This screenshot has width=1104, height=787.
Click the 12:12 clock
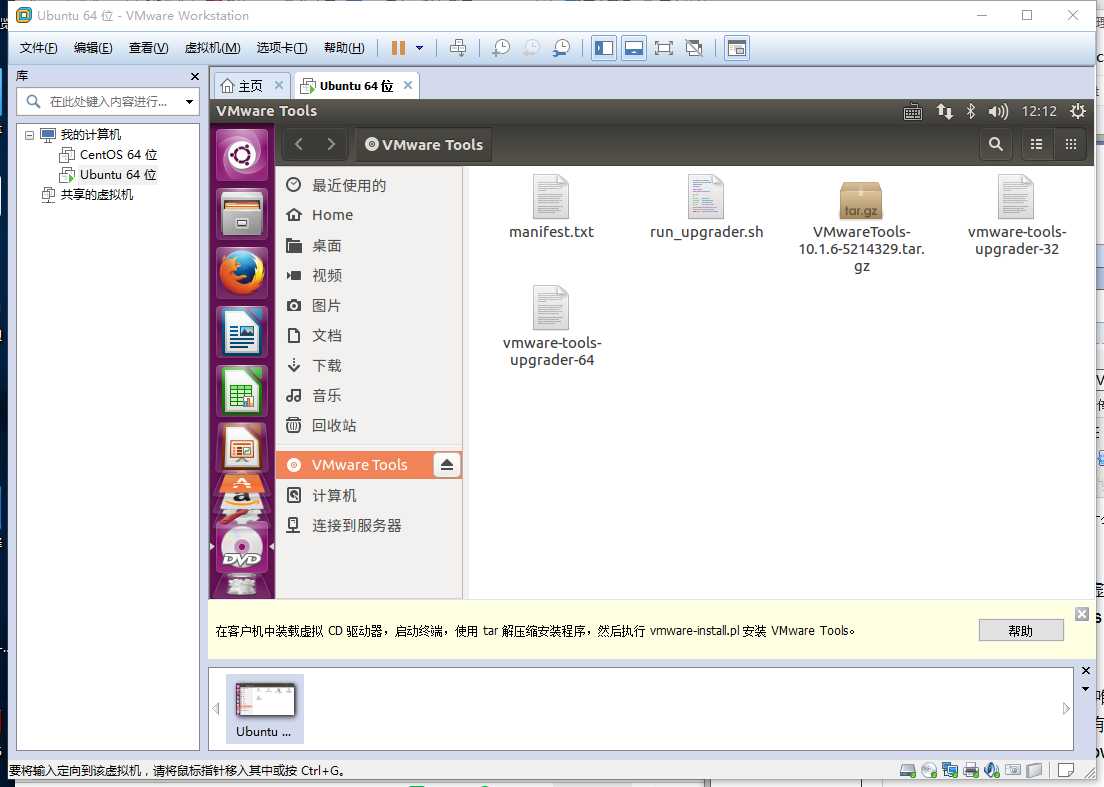pyautogui.click(x=1039, y=111)
